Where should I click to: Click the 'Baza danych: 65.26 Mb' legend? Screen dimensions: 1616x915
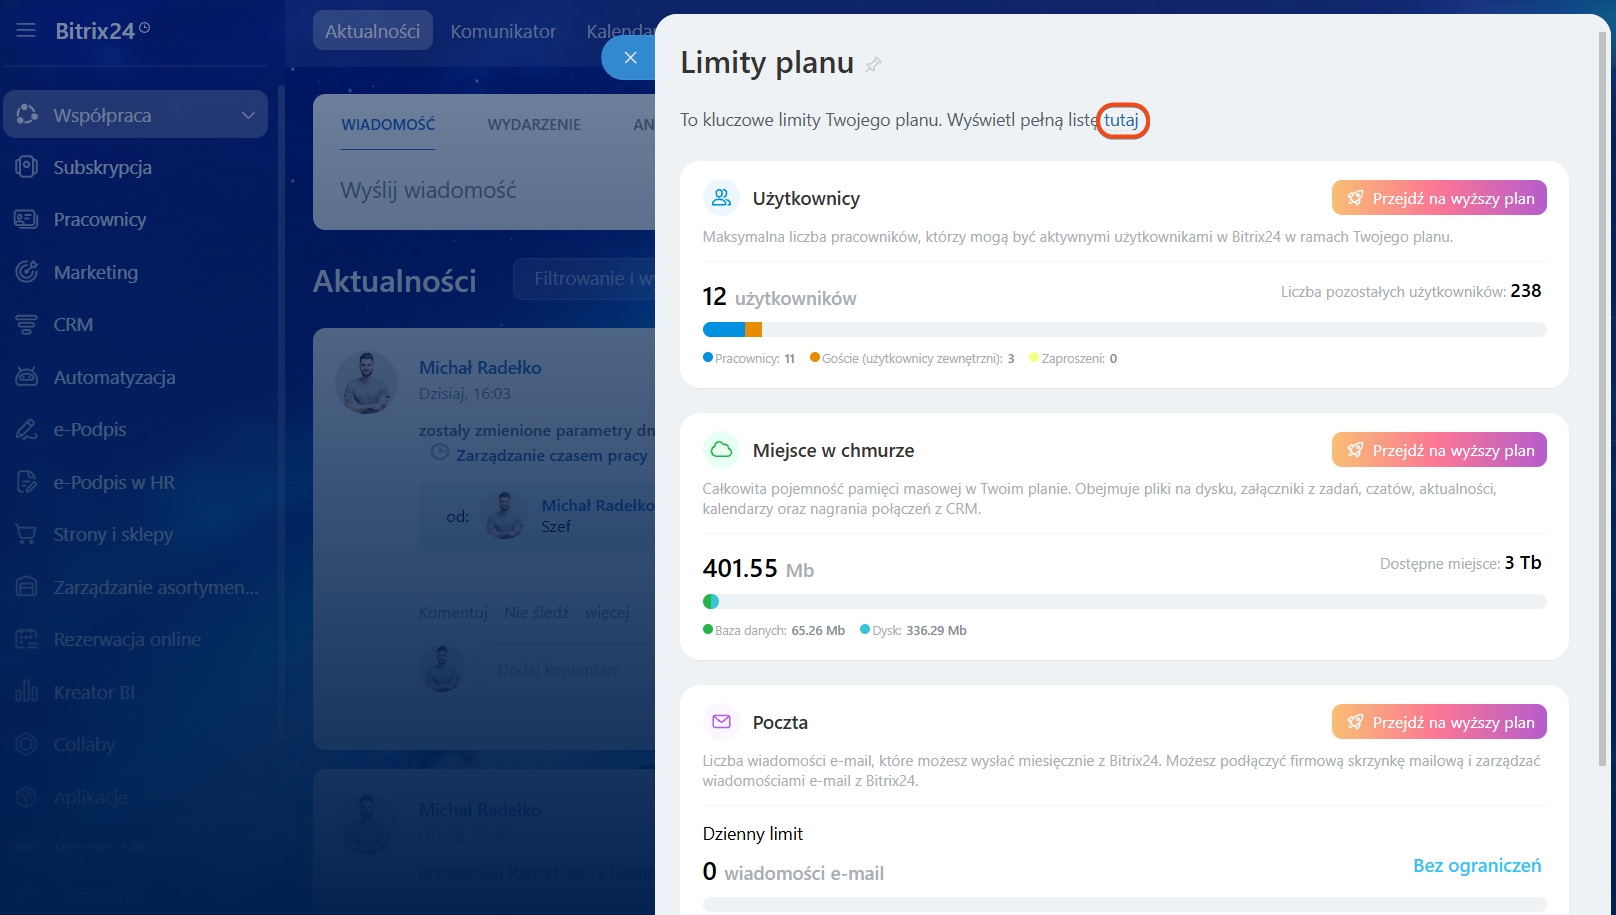pos(774,630)
